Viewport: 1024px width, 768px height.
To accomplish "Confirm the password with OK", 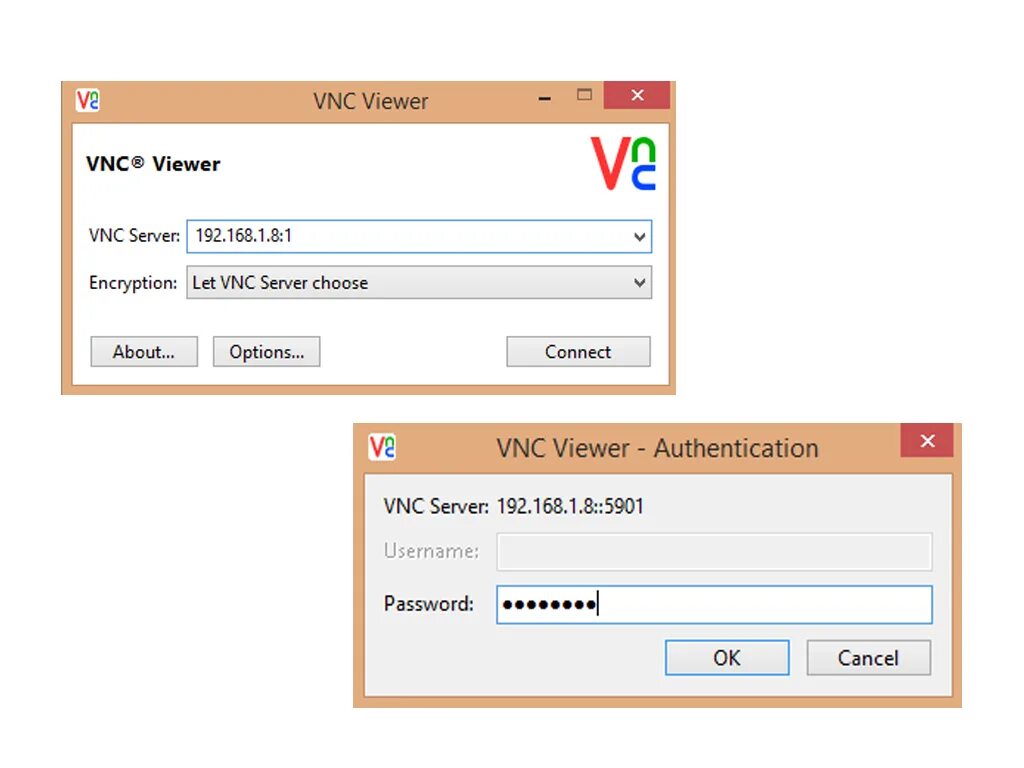I will click(727, 658).
